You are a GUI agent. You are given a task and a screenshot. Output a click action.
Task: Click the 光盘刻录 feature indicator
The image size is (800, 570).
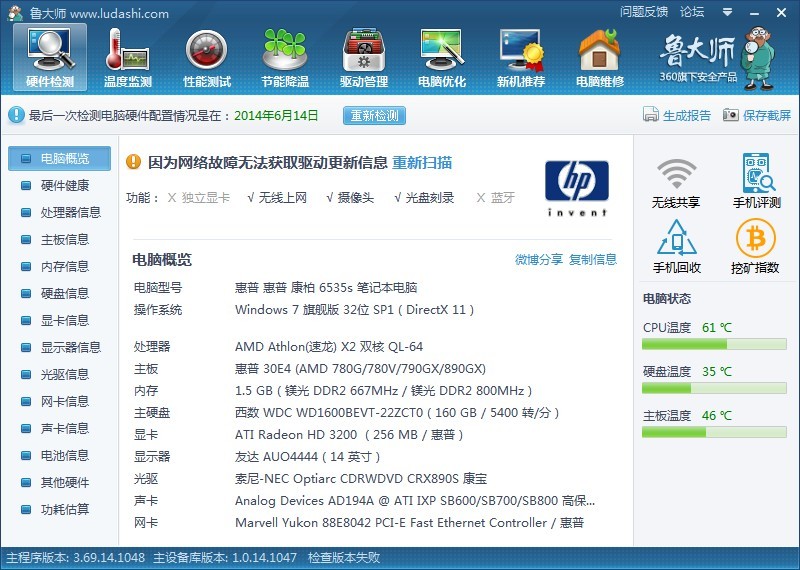[424, 198]
